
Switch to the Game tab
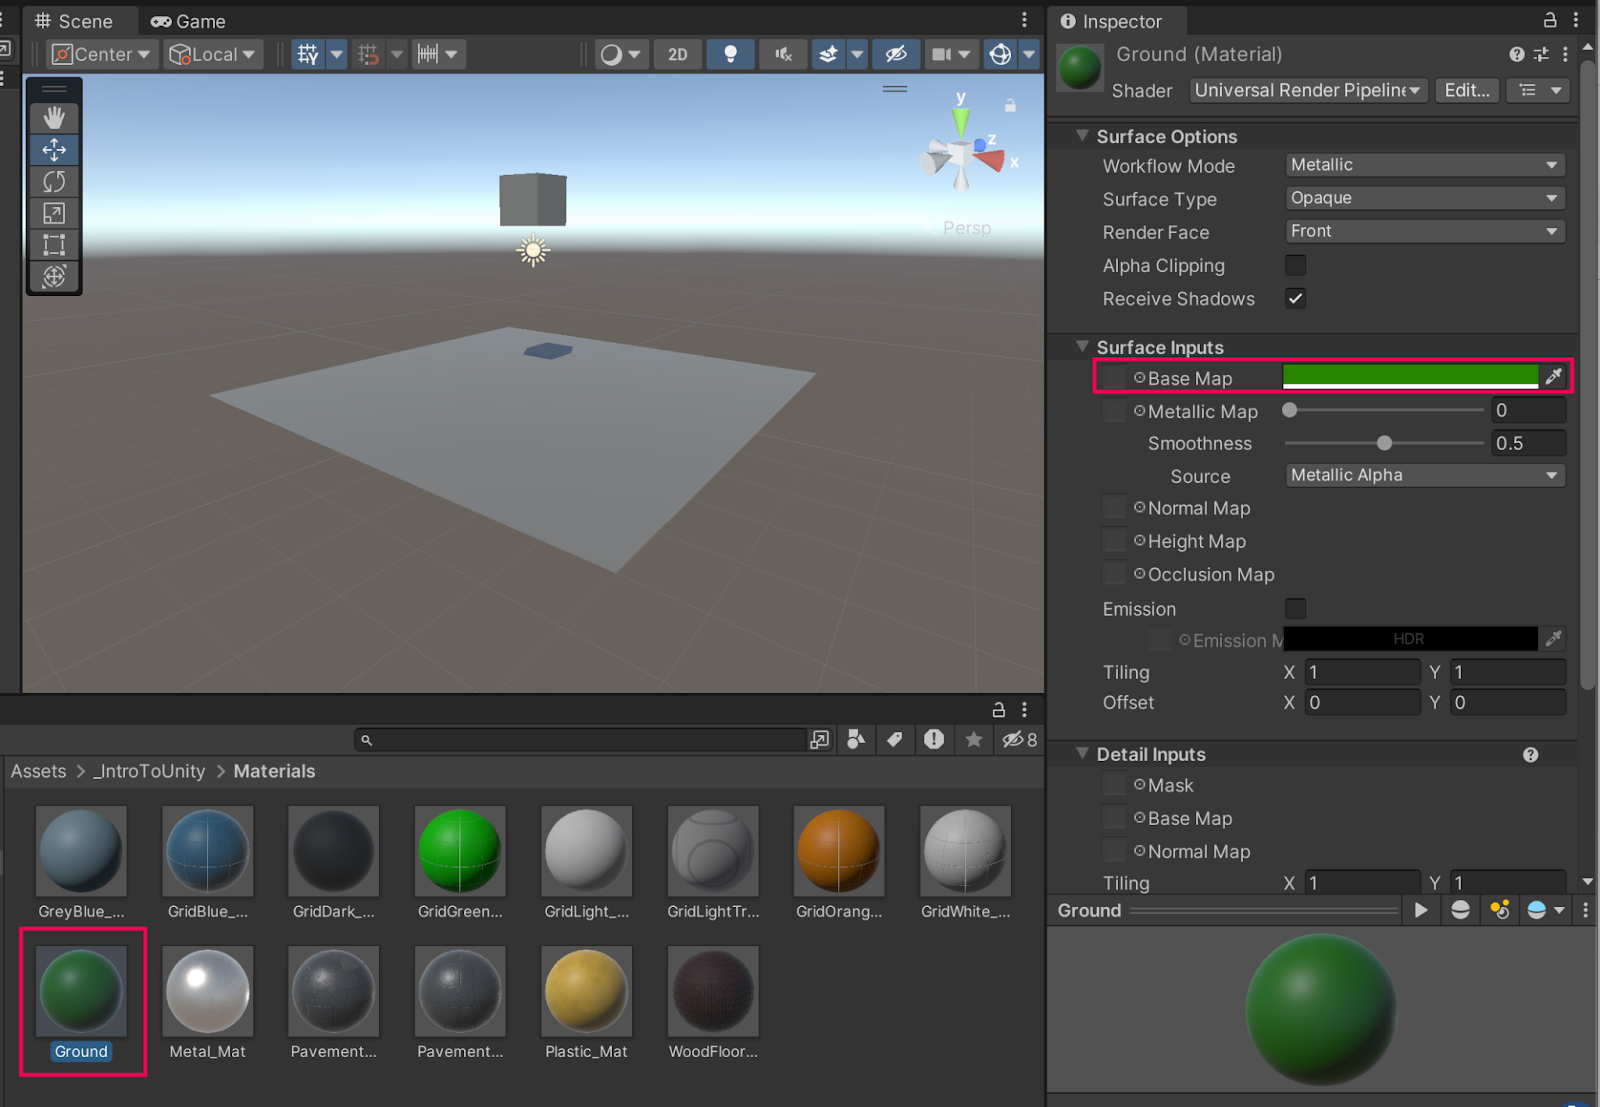188,21
